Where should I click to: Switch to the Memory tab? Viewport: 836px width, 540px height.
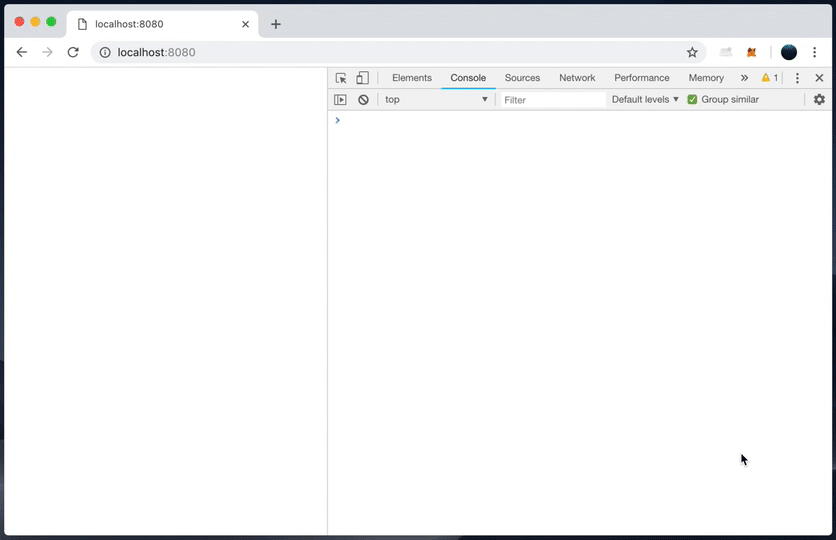(x=706, y=78)
